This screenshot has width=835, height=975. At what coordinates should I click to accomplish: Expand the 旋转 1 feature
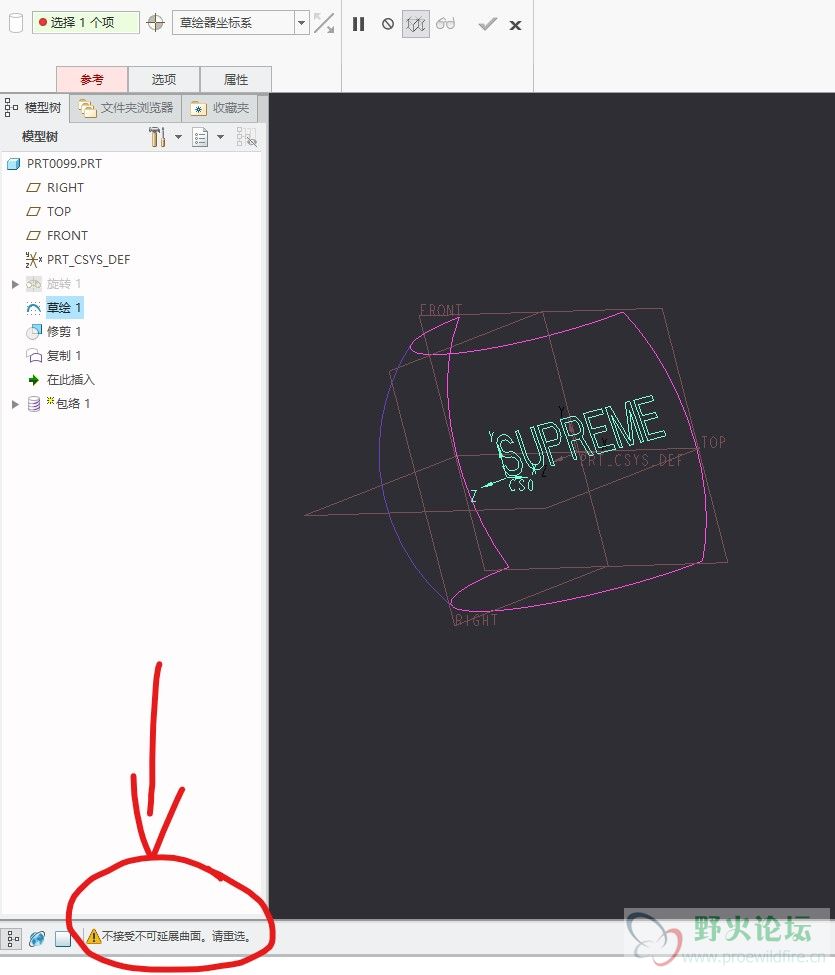coord(16,284)
